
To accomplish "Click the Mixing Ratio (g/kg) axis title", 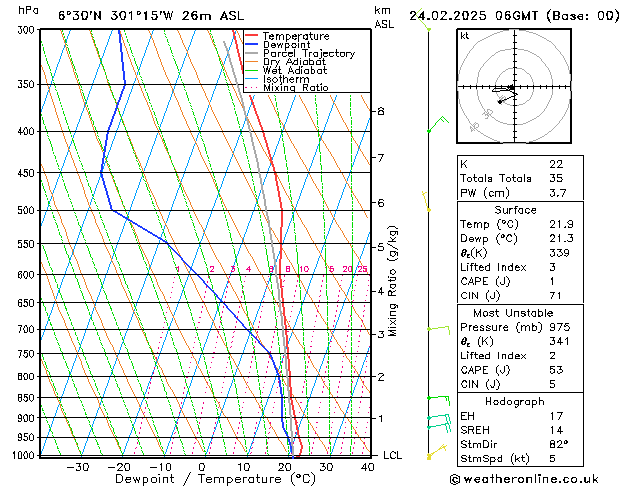I will pos(392,281).
